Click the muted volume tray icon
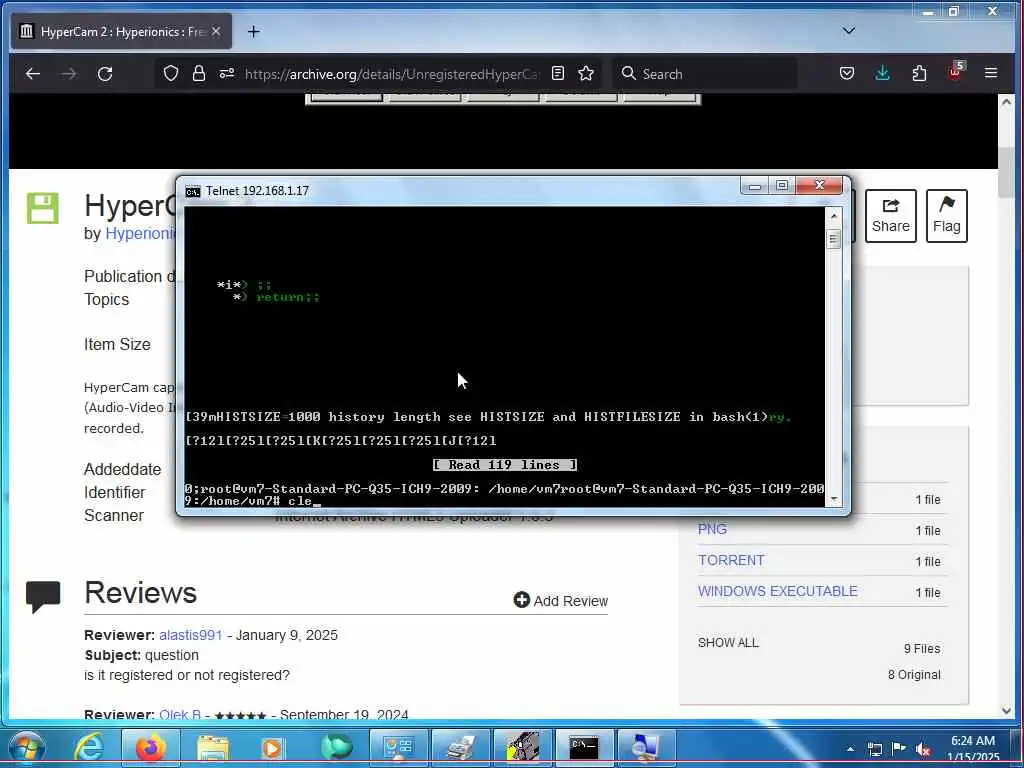The width and height of the screenshot is (1024, 768). pyautogui.click(x=923, y=750)
